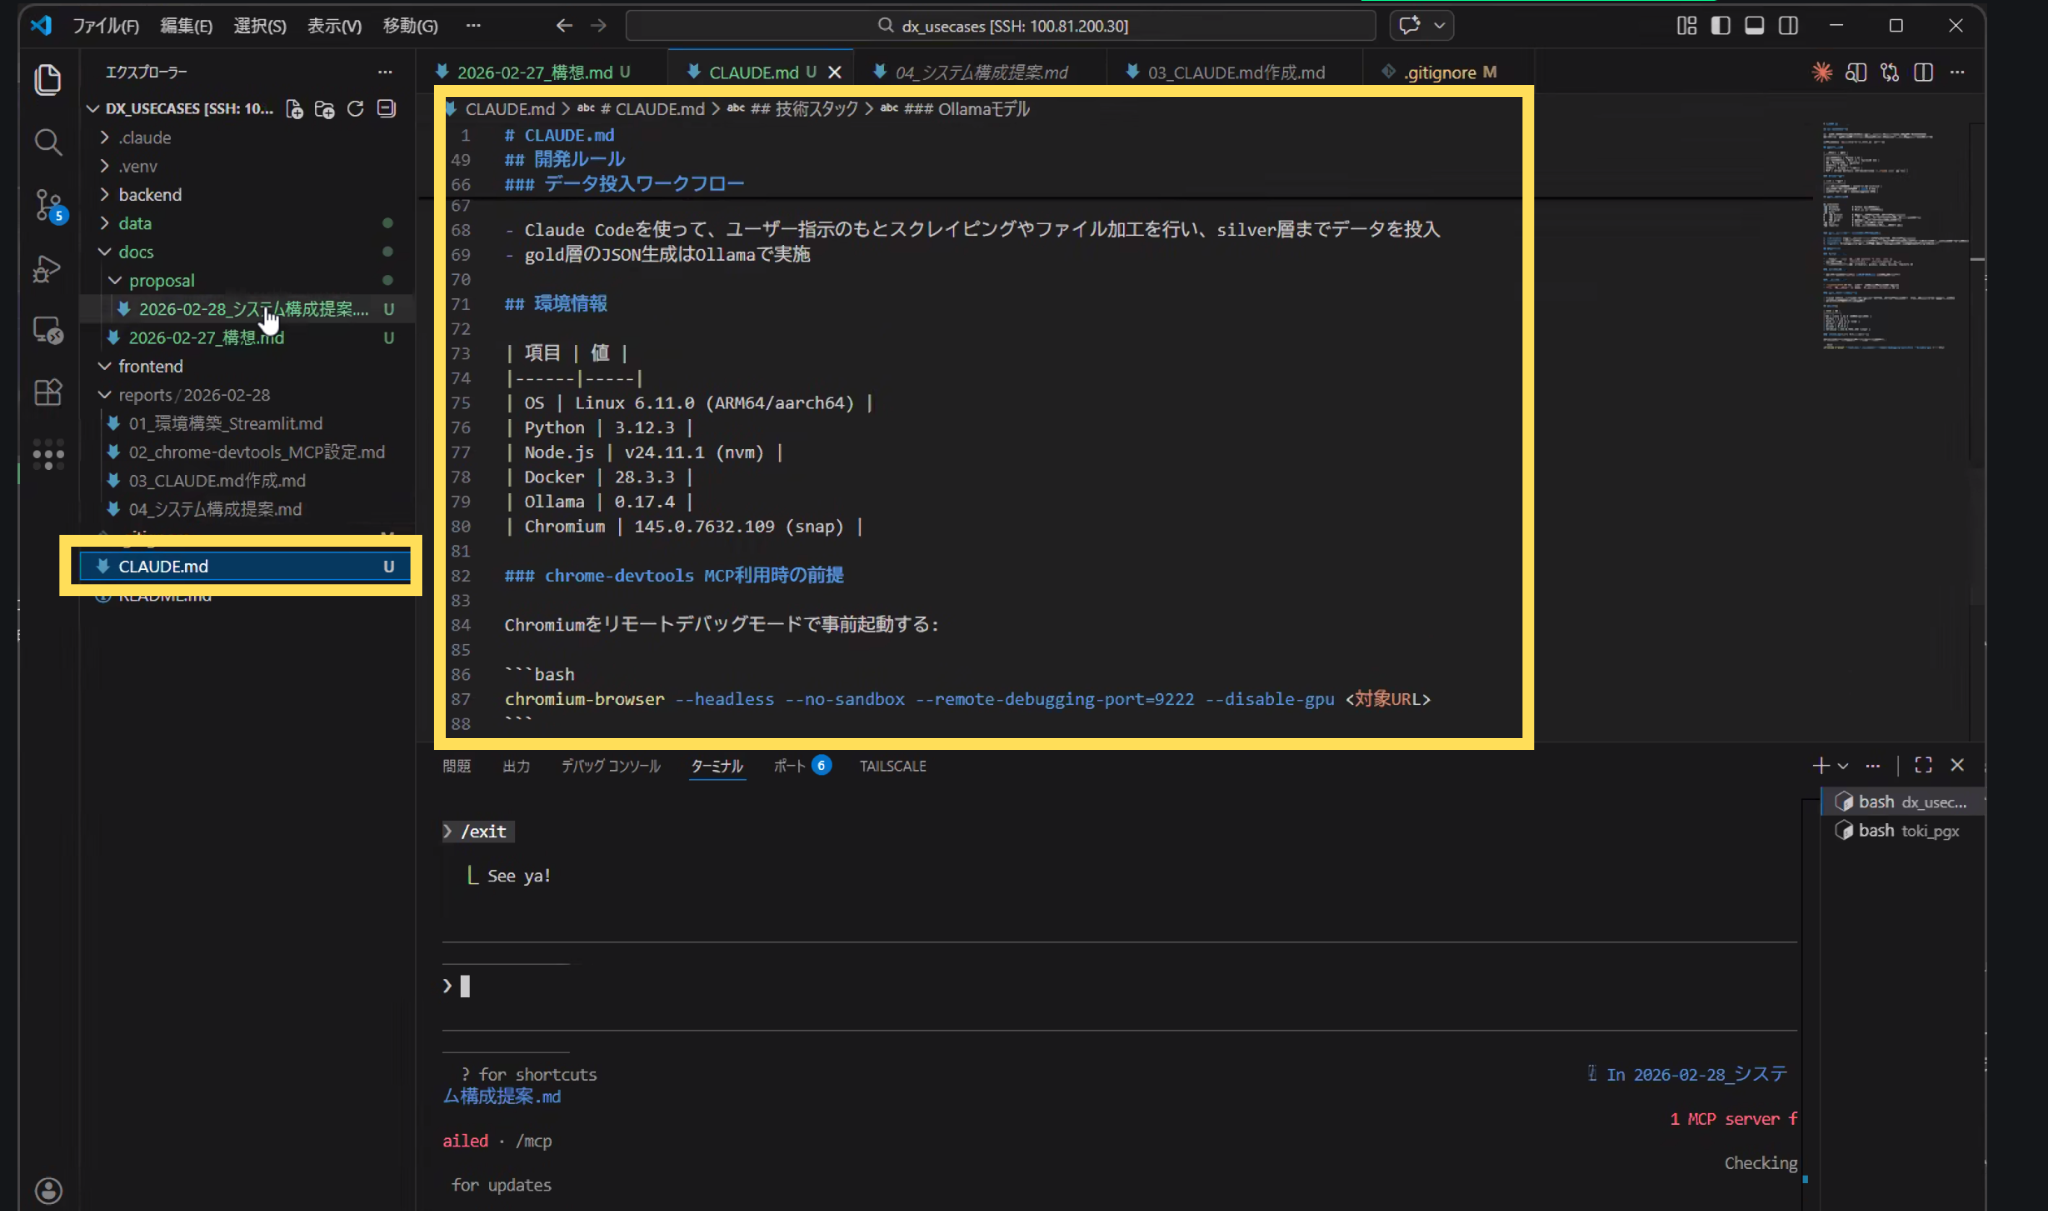Image resolution: width=2048 pixels, height=1211 pixels.
Task: Refresh the explorer tree
Action: point(355,109)
